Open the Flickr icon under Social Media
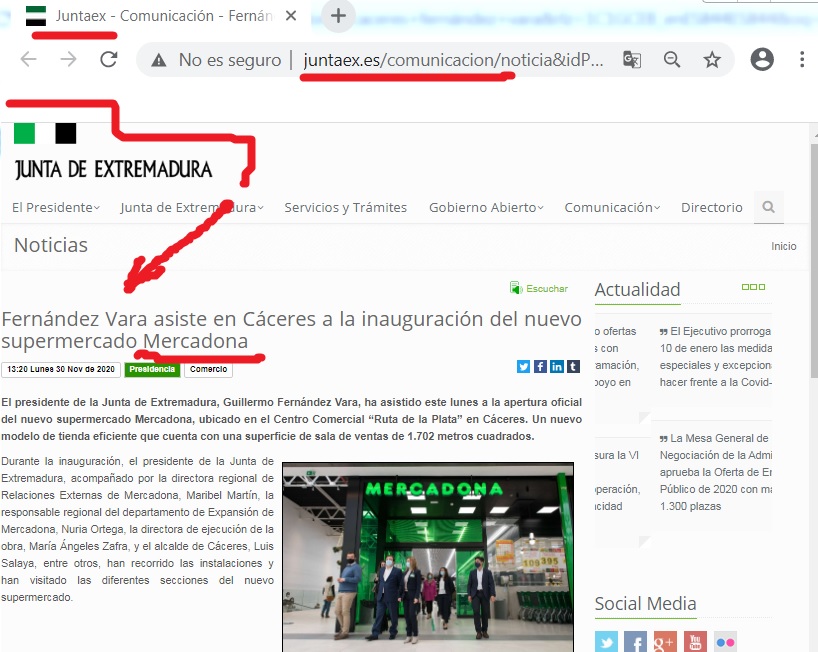This screenshot has height=652, width=818. (725, 641)
